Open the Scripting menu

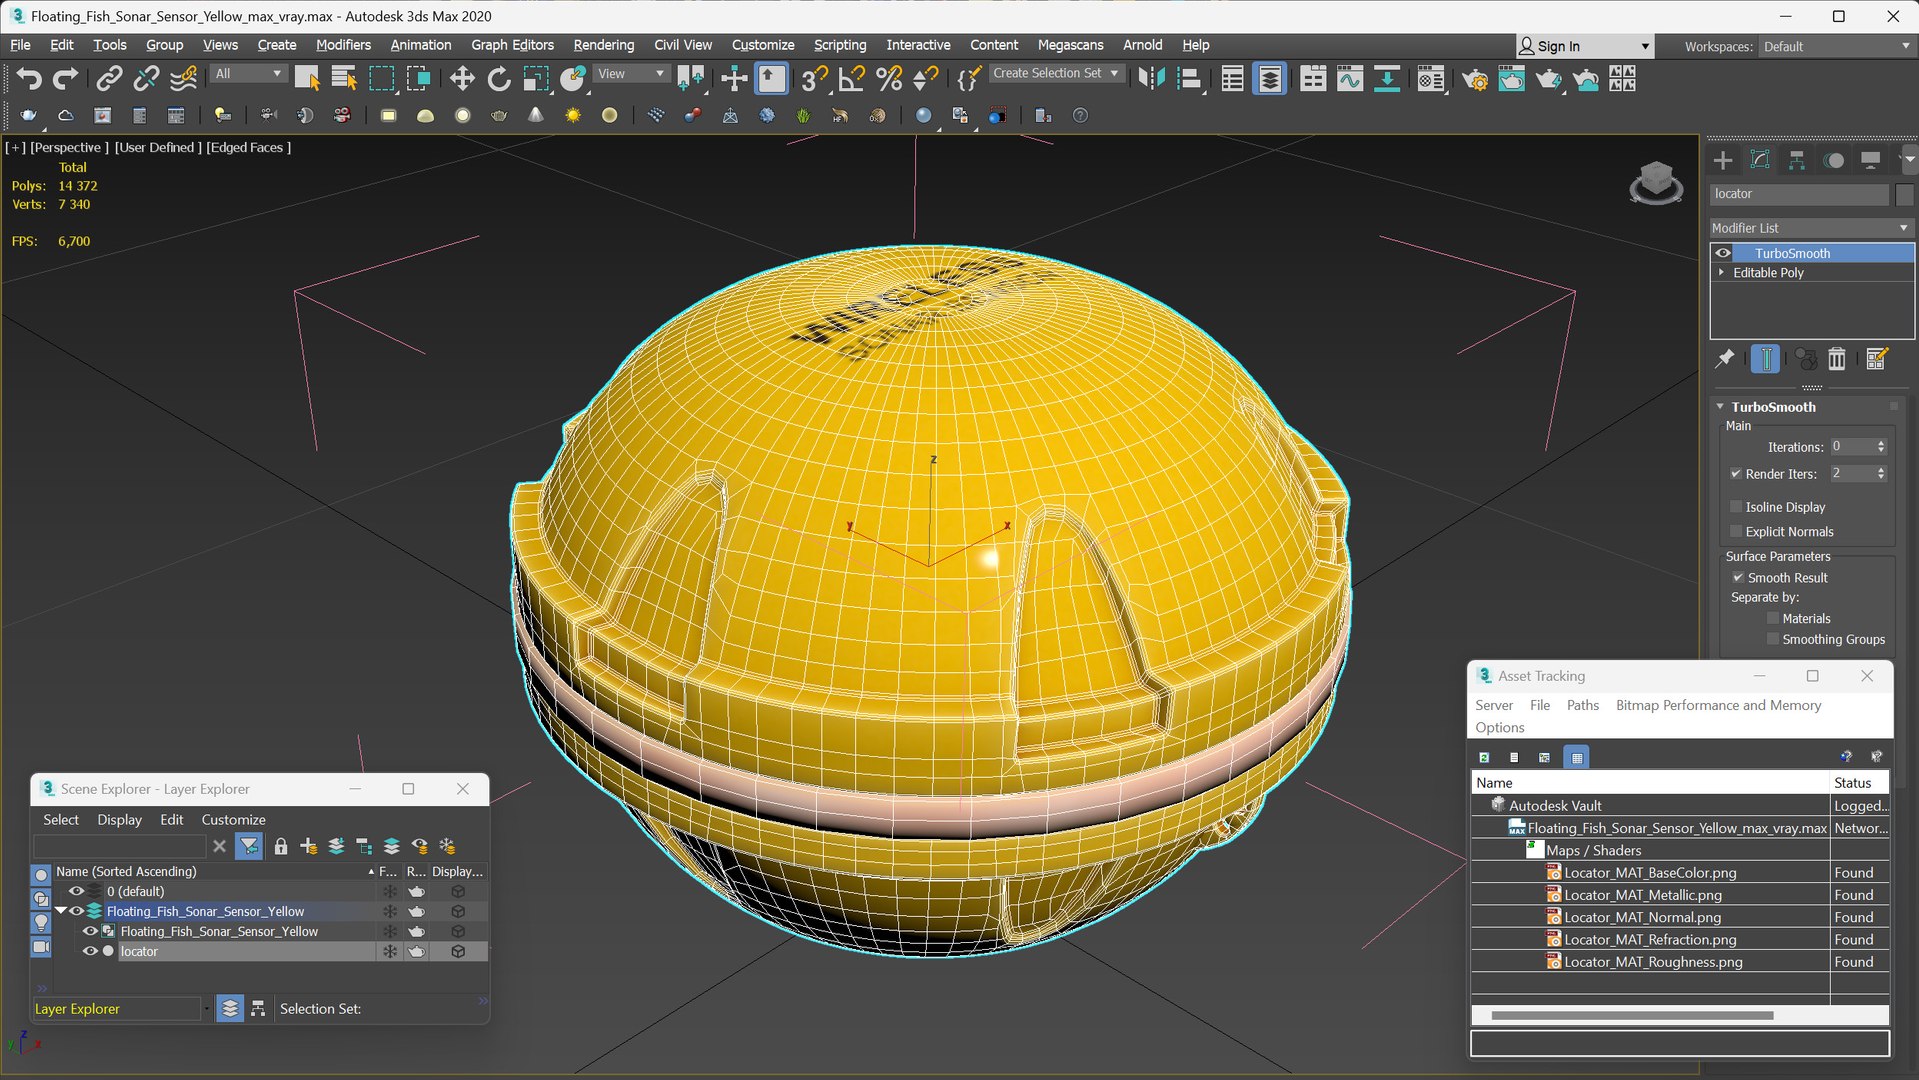(x=839, y=45)
